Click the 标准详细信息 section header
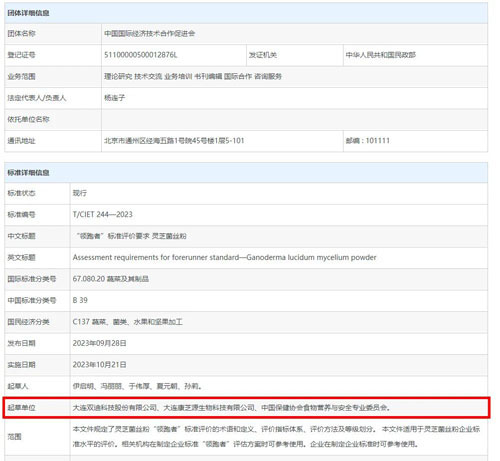This screenshot has height=461, width=500. 28,173
